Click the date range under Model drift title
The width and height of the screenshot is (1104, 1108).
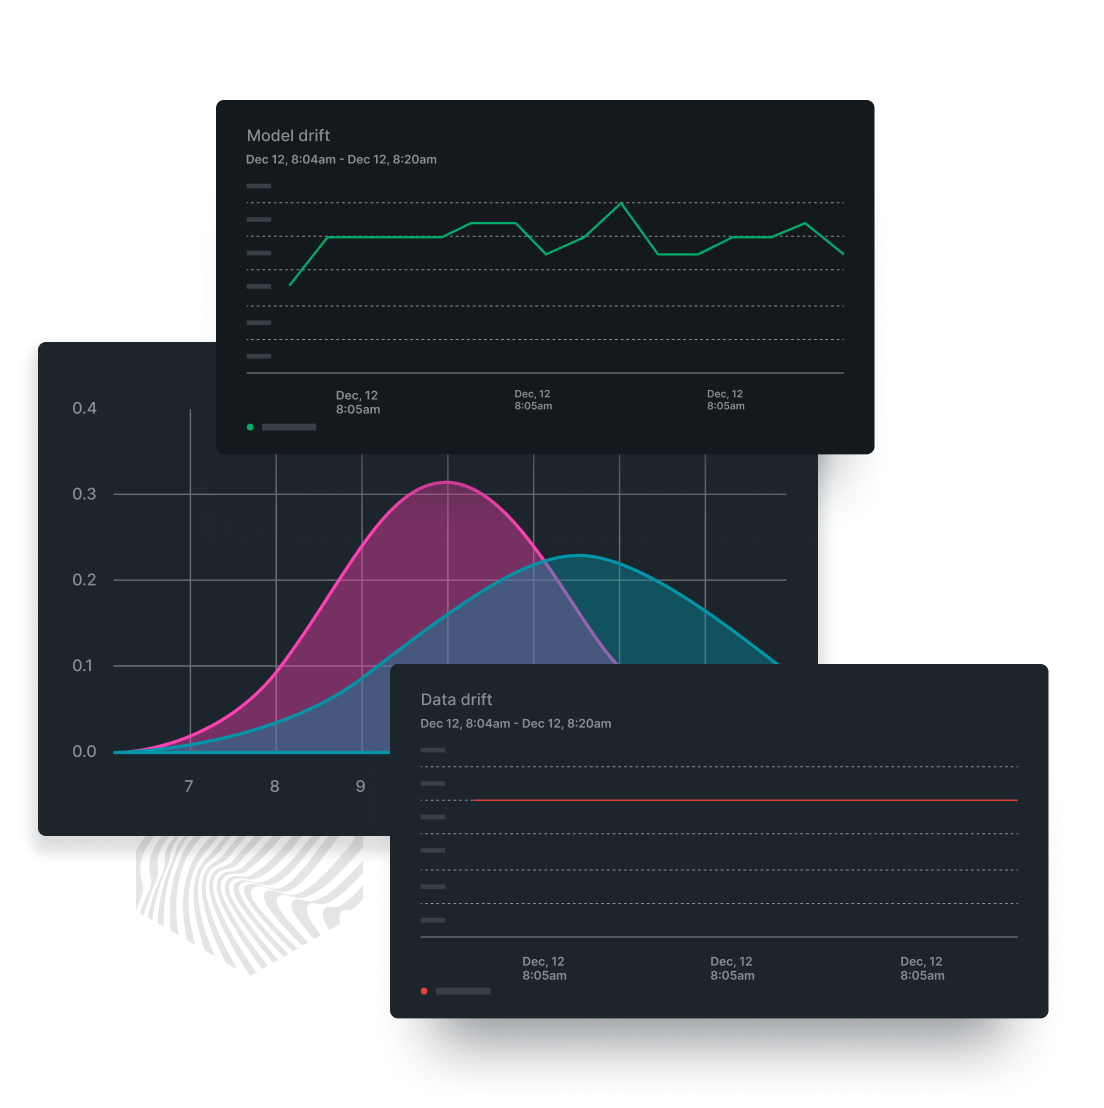(x=341, y=160)
